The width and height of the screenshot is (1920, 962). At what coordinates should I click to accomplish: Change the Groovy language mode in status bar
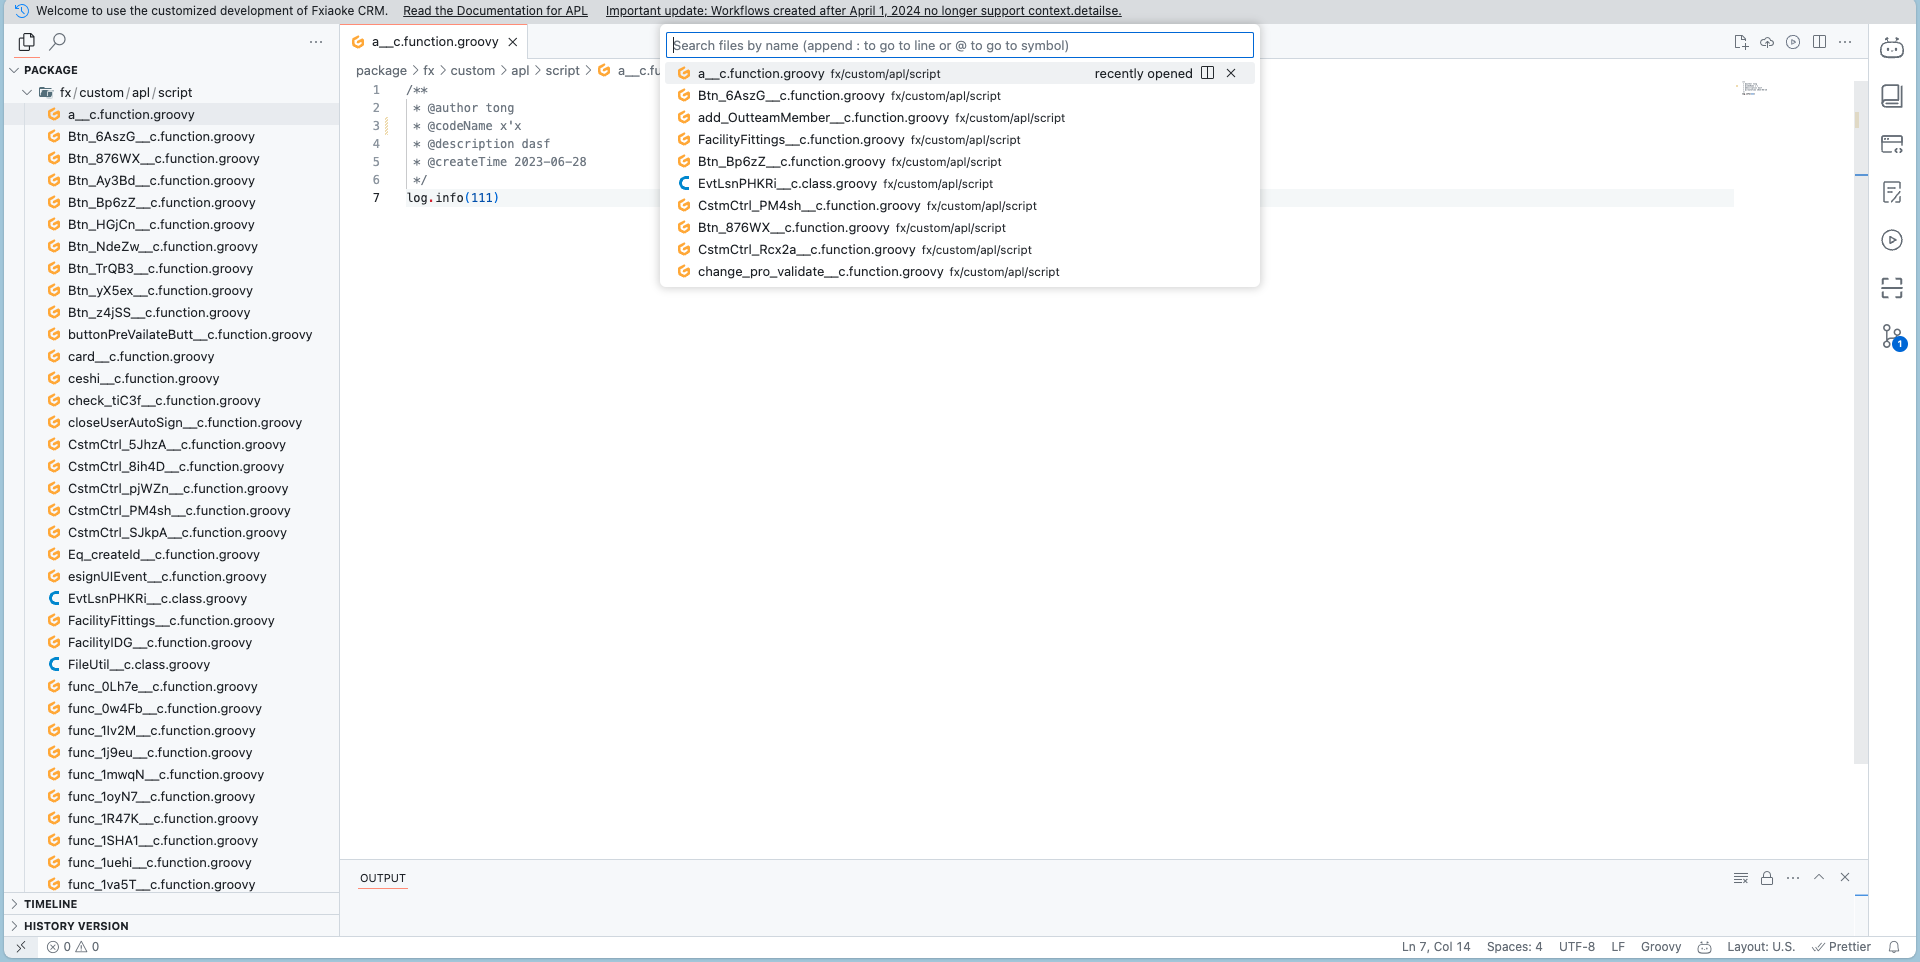click(x=1660, y=947)
